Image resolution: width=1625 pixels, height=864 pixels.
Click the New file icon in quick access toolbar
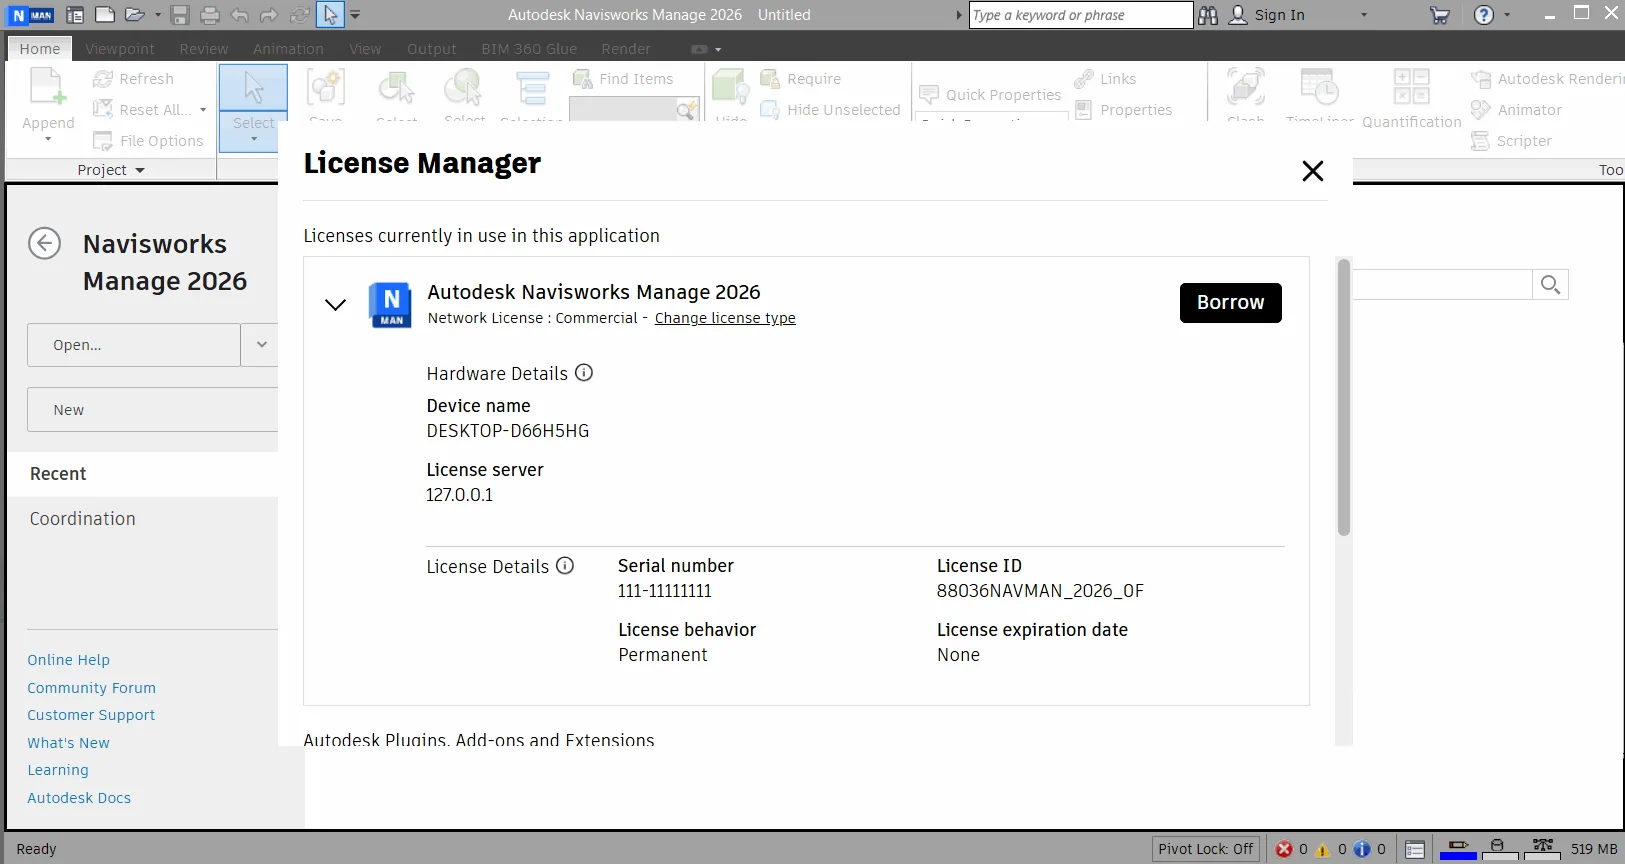coord(105,15)
